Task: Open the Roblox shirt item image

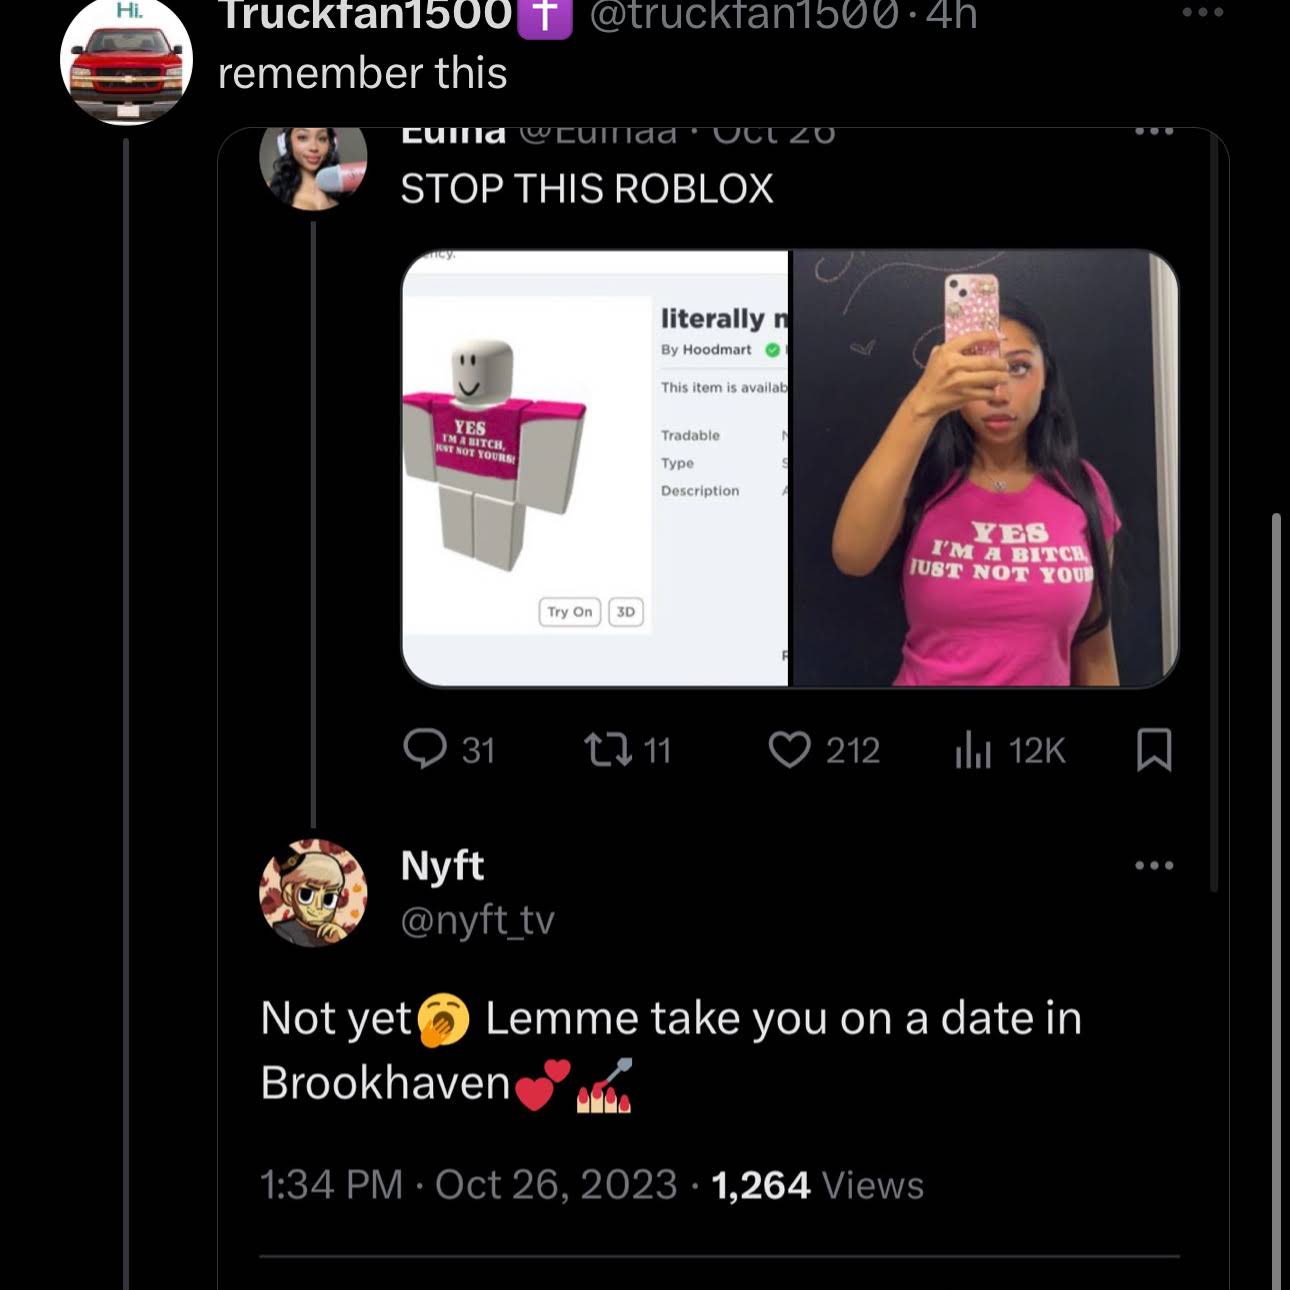Action: point(596,468)
